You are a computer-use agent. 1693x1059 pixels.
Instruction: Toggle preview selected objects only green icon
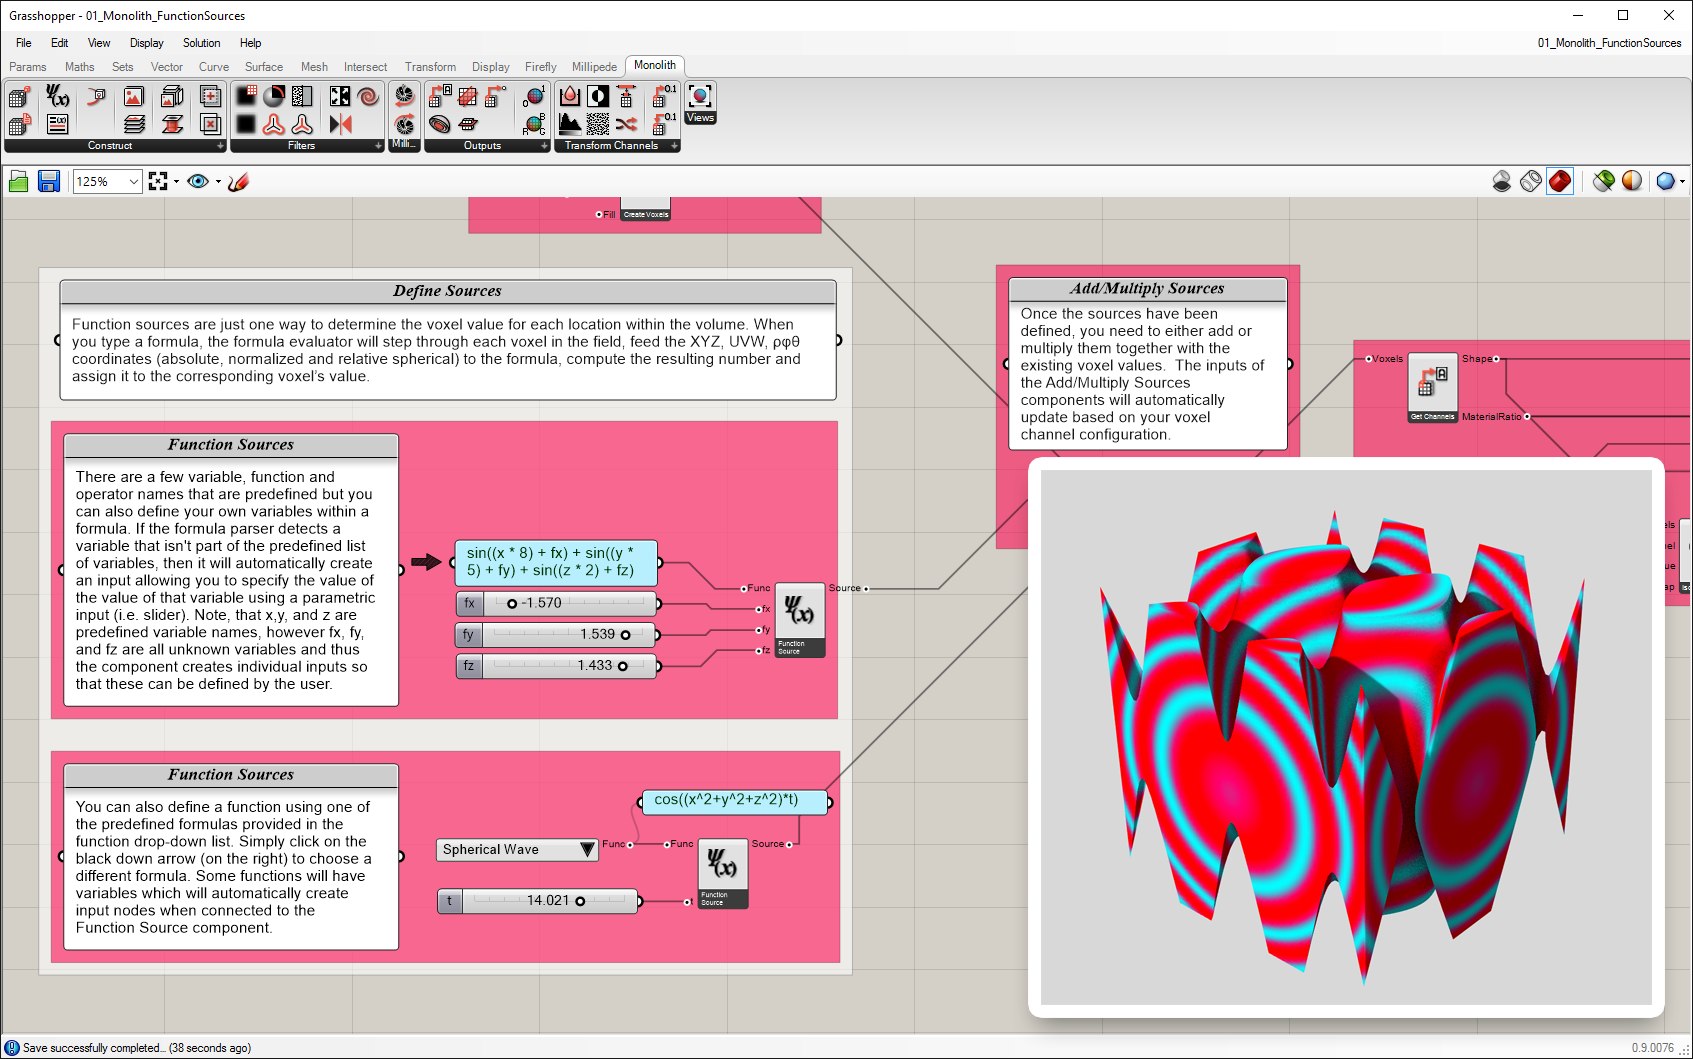[1604, 181]
